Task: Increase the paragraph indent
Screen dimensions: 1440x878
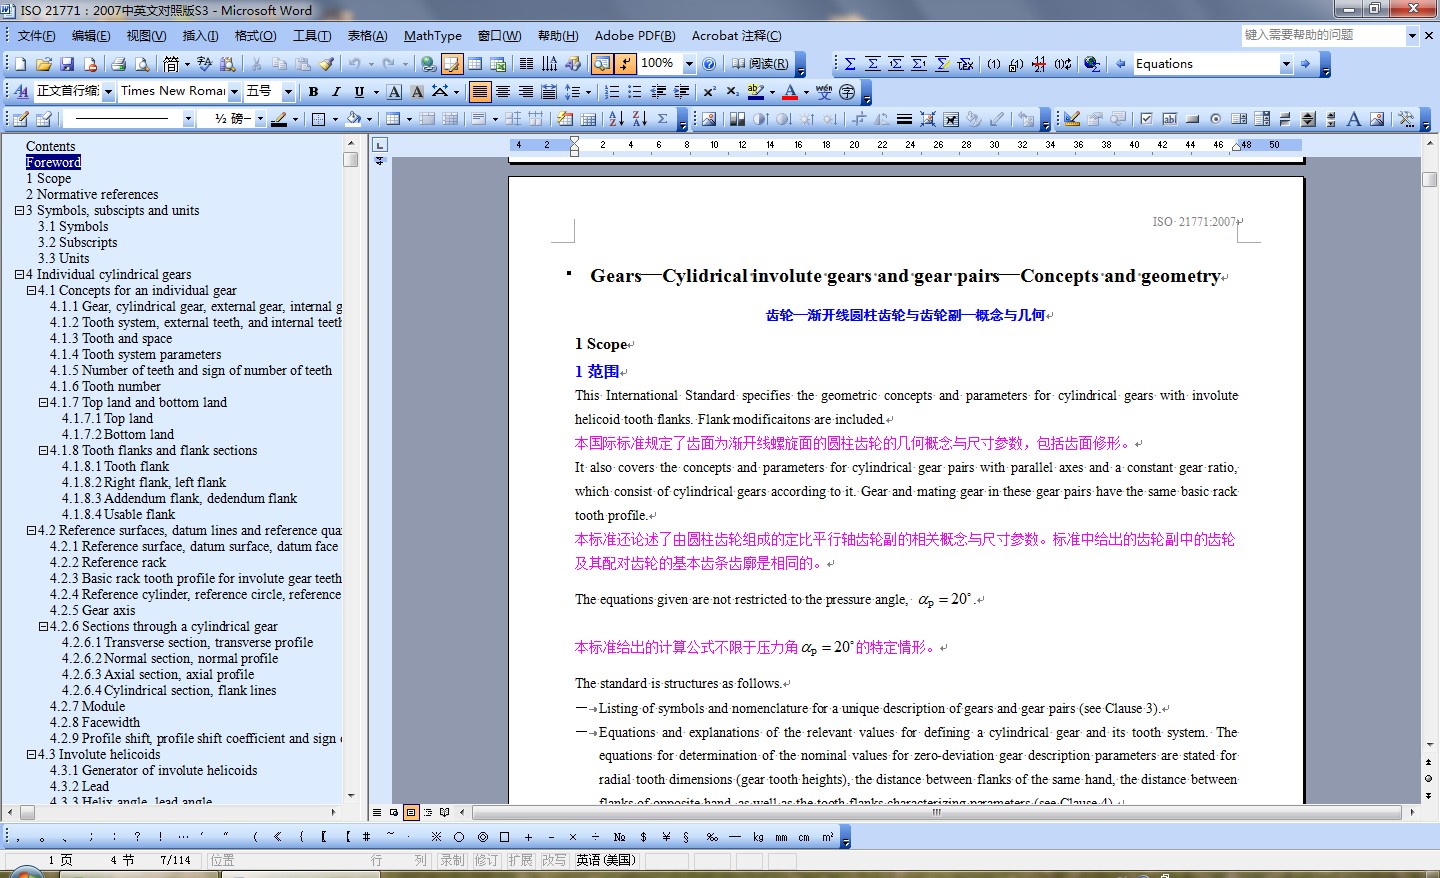Action: tap(681, 92)
